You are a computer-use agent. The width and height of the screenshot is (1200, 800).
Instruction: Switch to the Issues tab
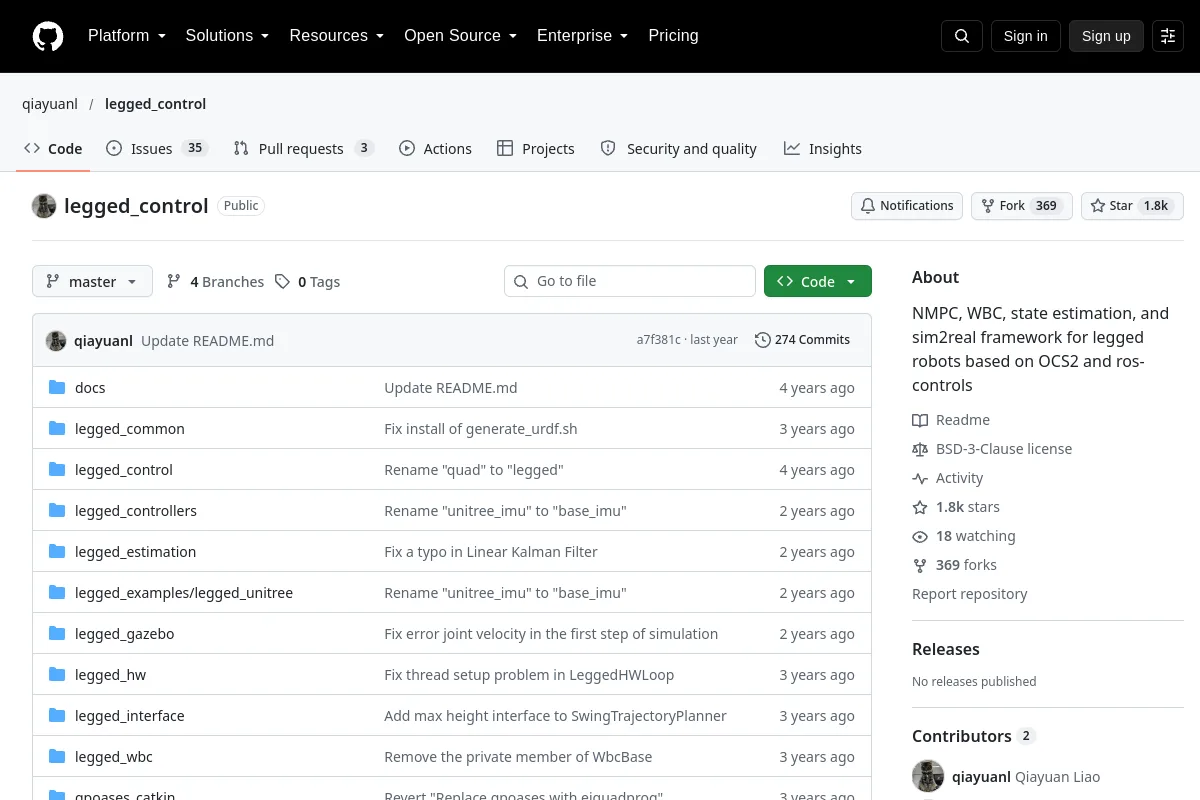[156, 149]
